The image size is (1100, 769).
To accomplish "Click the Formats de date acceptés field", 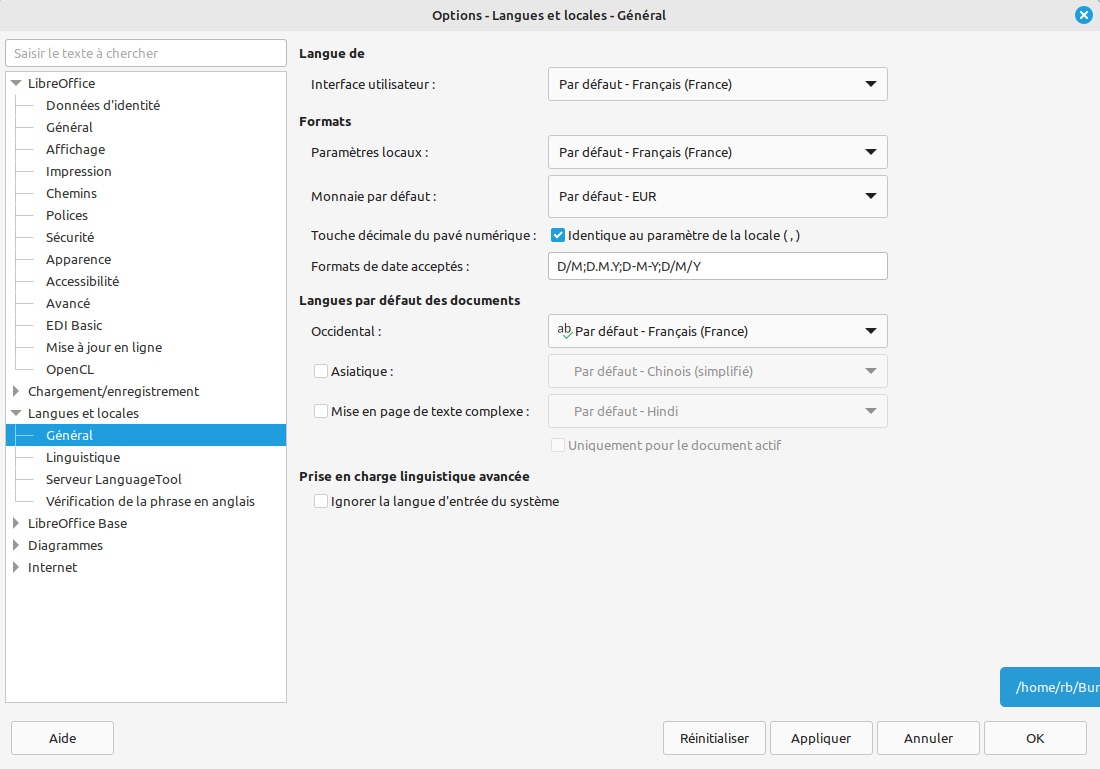I will 717,266.
